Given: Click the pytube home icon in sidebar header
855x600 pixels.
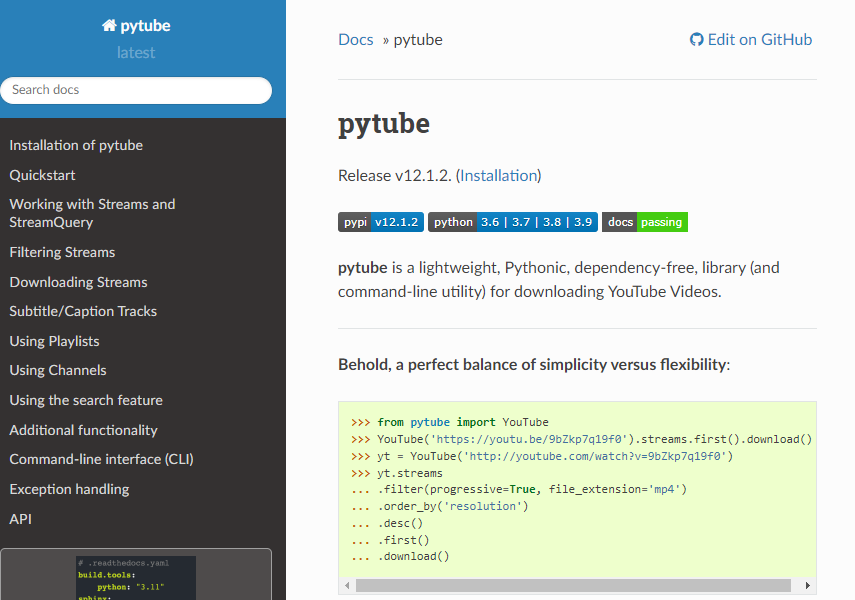Looking at the screenshot, I should pos(109,25).
